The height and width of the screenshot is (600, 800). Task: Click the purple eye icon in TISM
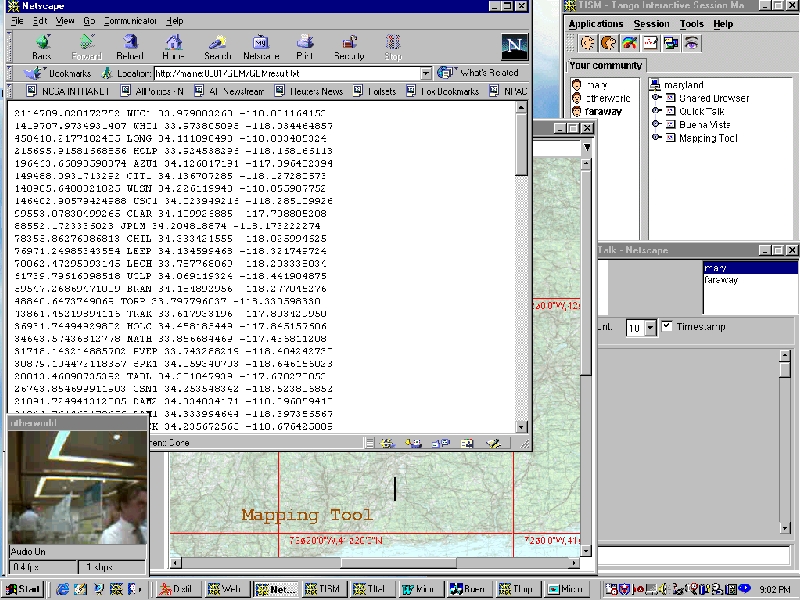(x=692, y=43)
